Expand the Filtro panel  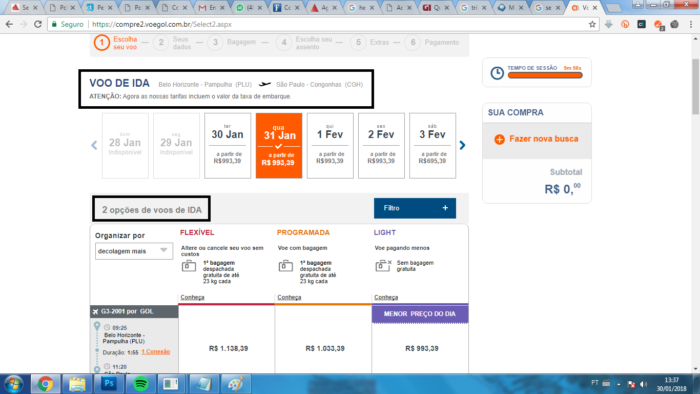[415, 208]
